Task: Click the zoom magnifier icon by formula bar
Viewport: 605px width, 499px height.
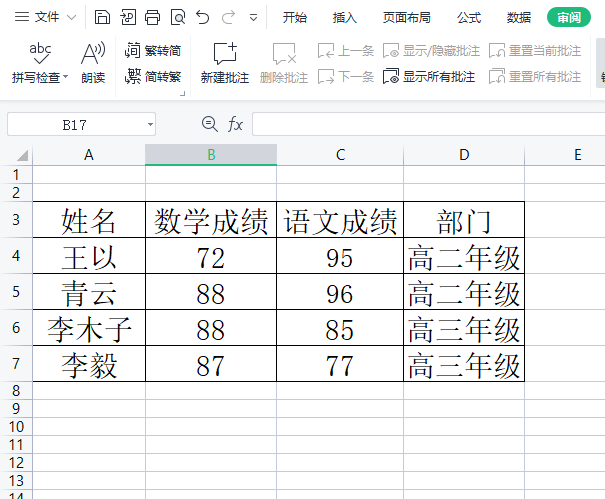Action: (x=210, y=124)
